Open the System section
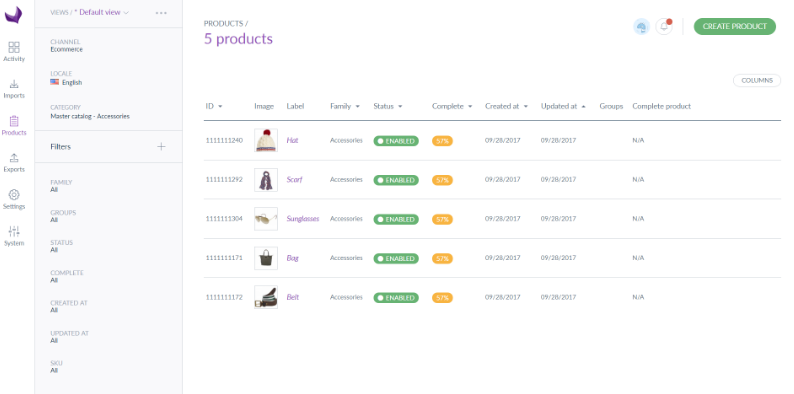 click(x=14, y=236)
